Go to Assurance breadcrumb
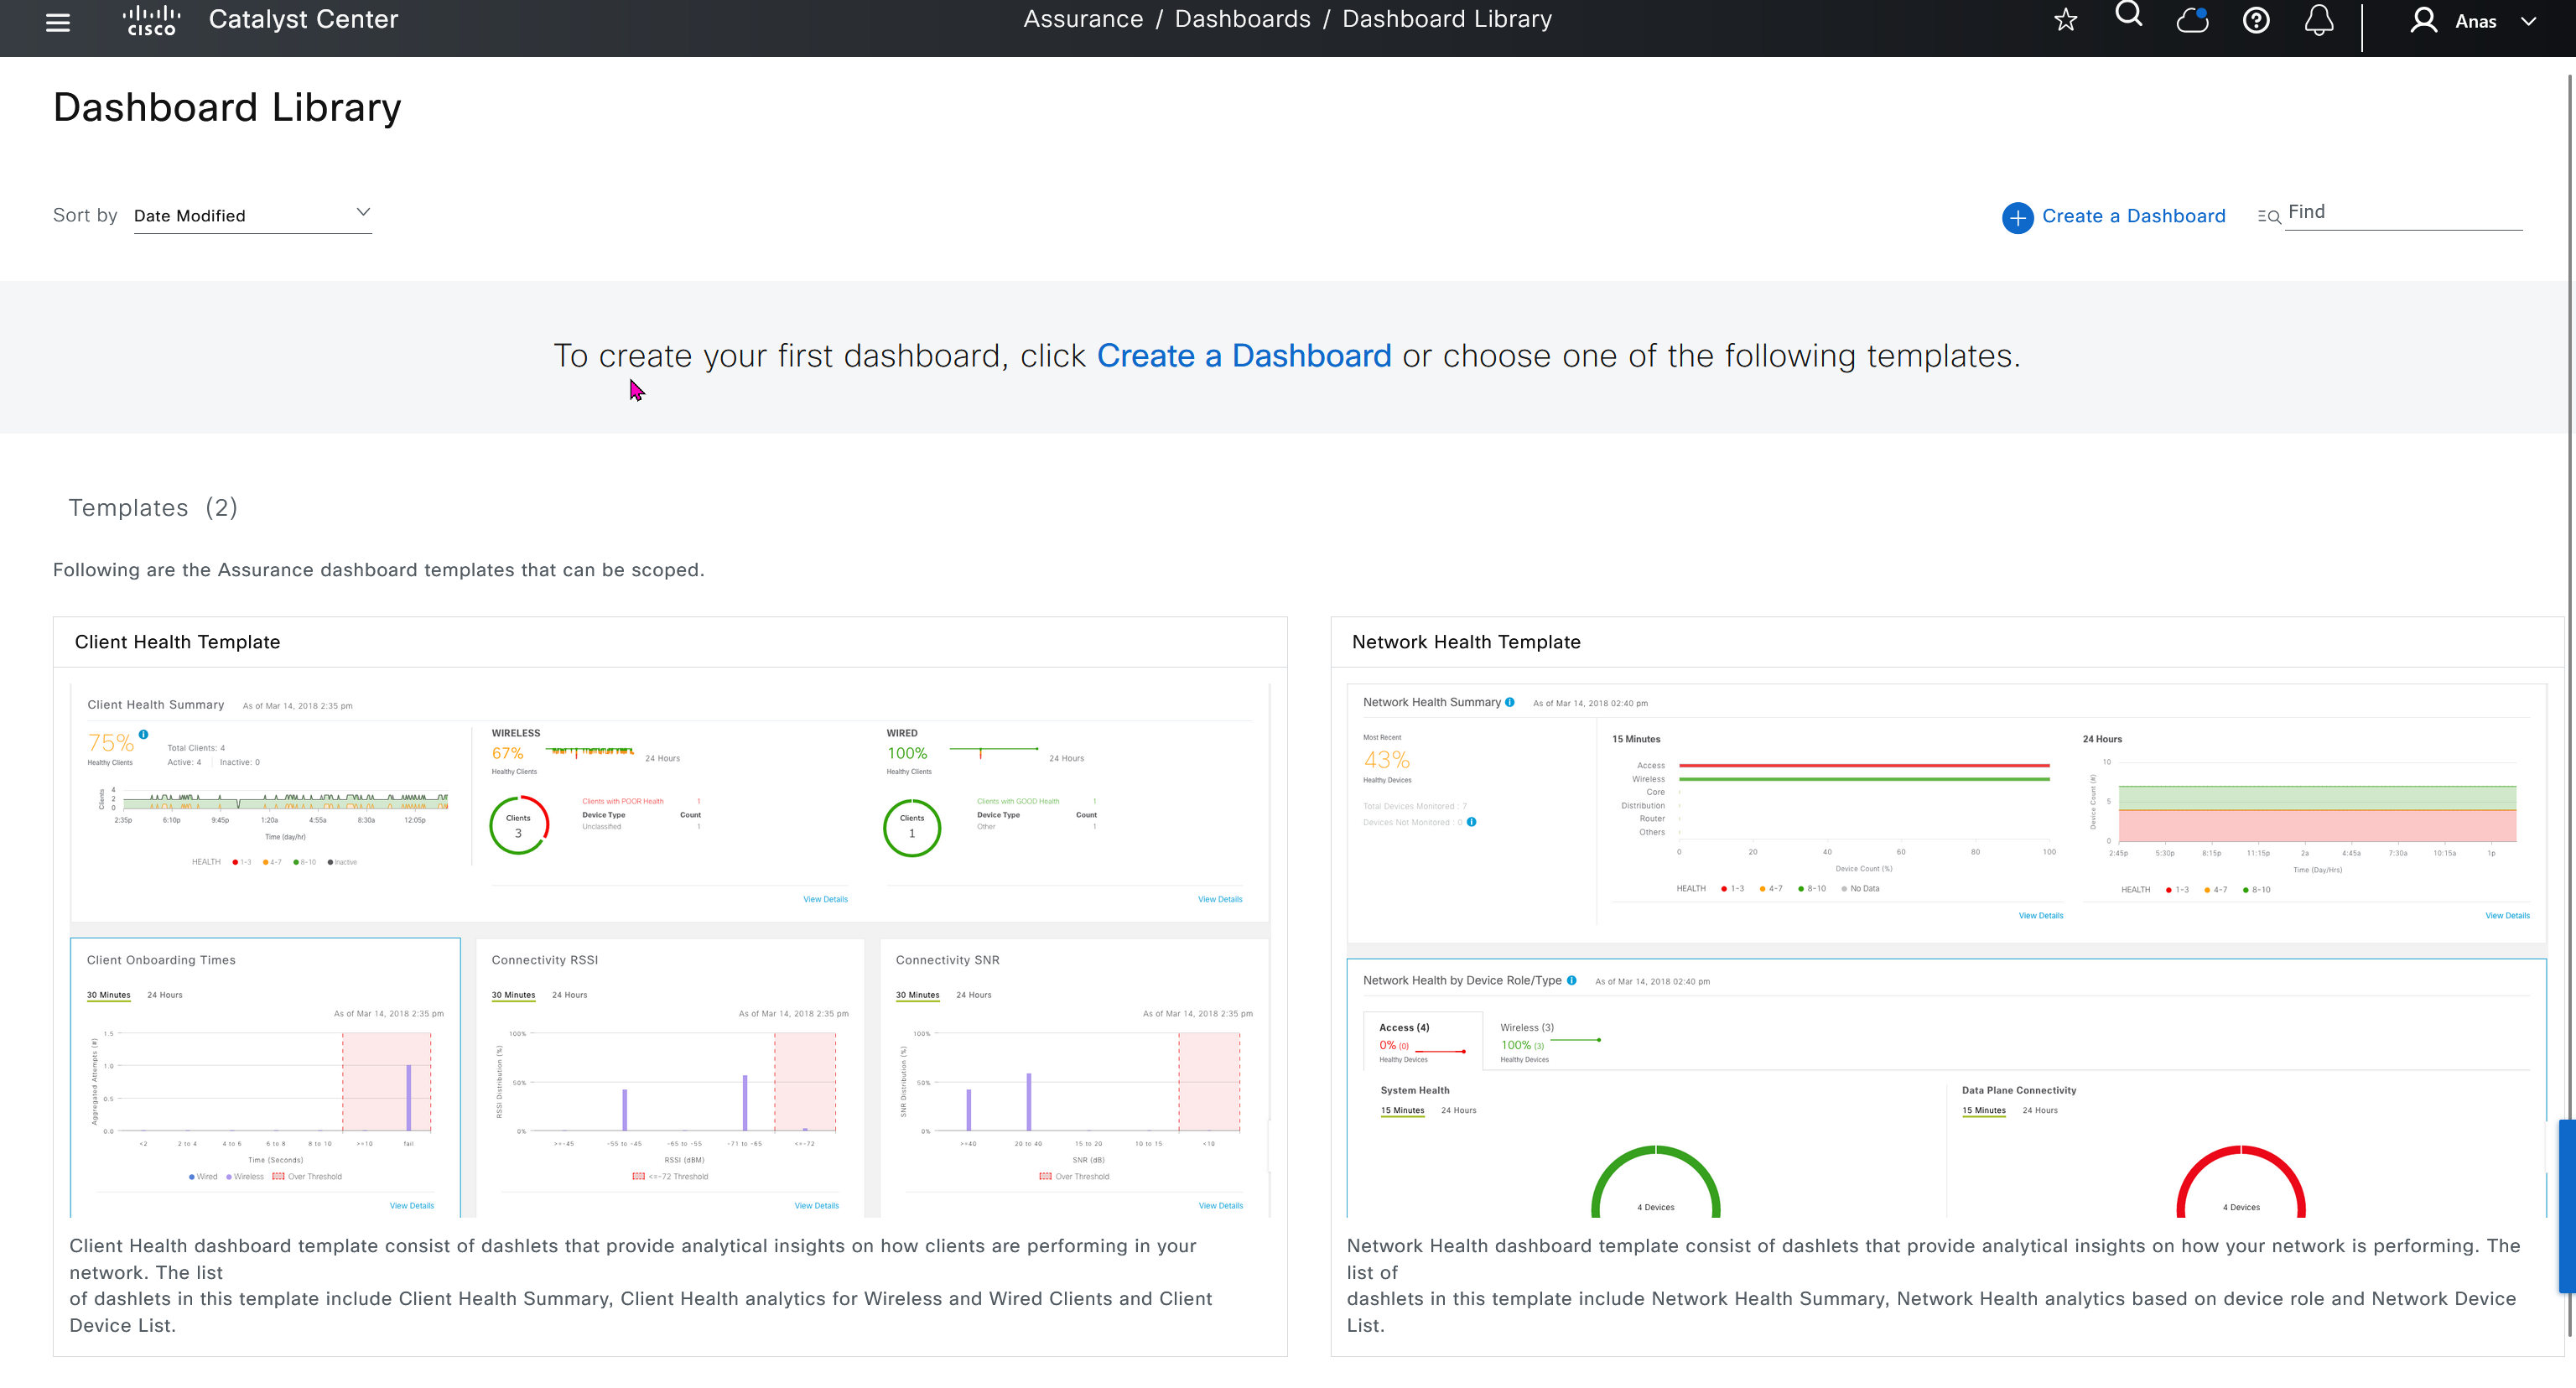2576x1388 pixels. (x=1083, y=19)
